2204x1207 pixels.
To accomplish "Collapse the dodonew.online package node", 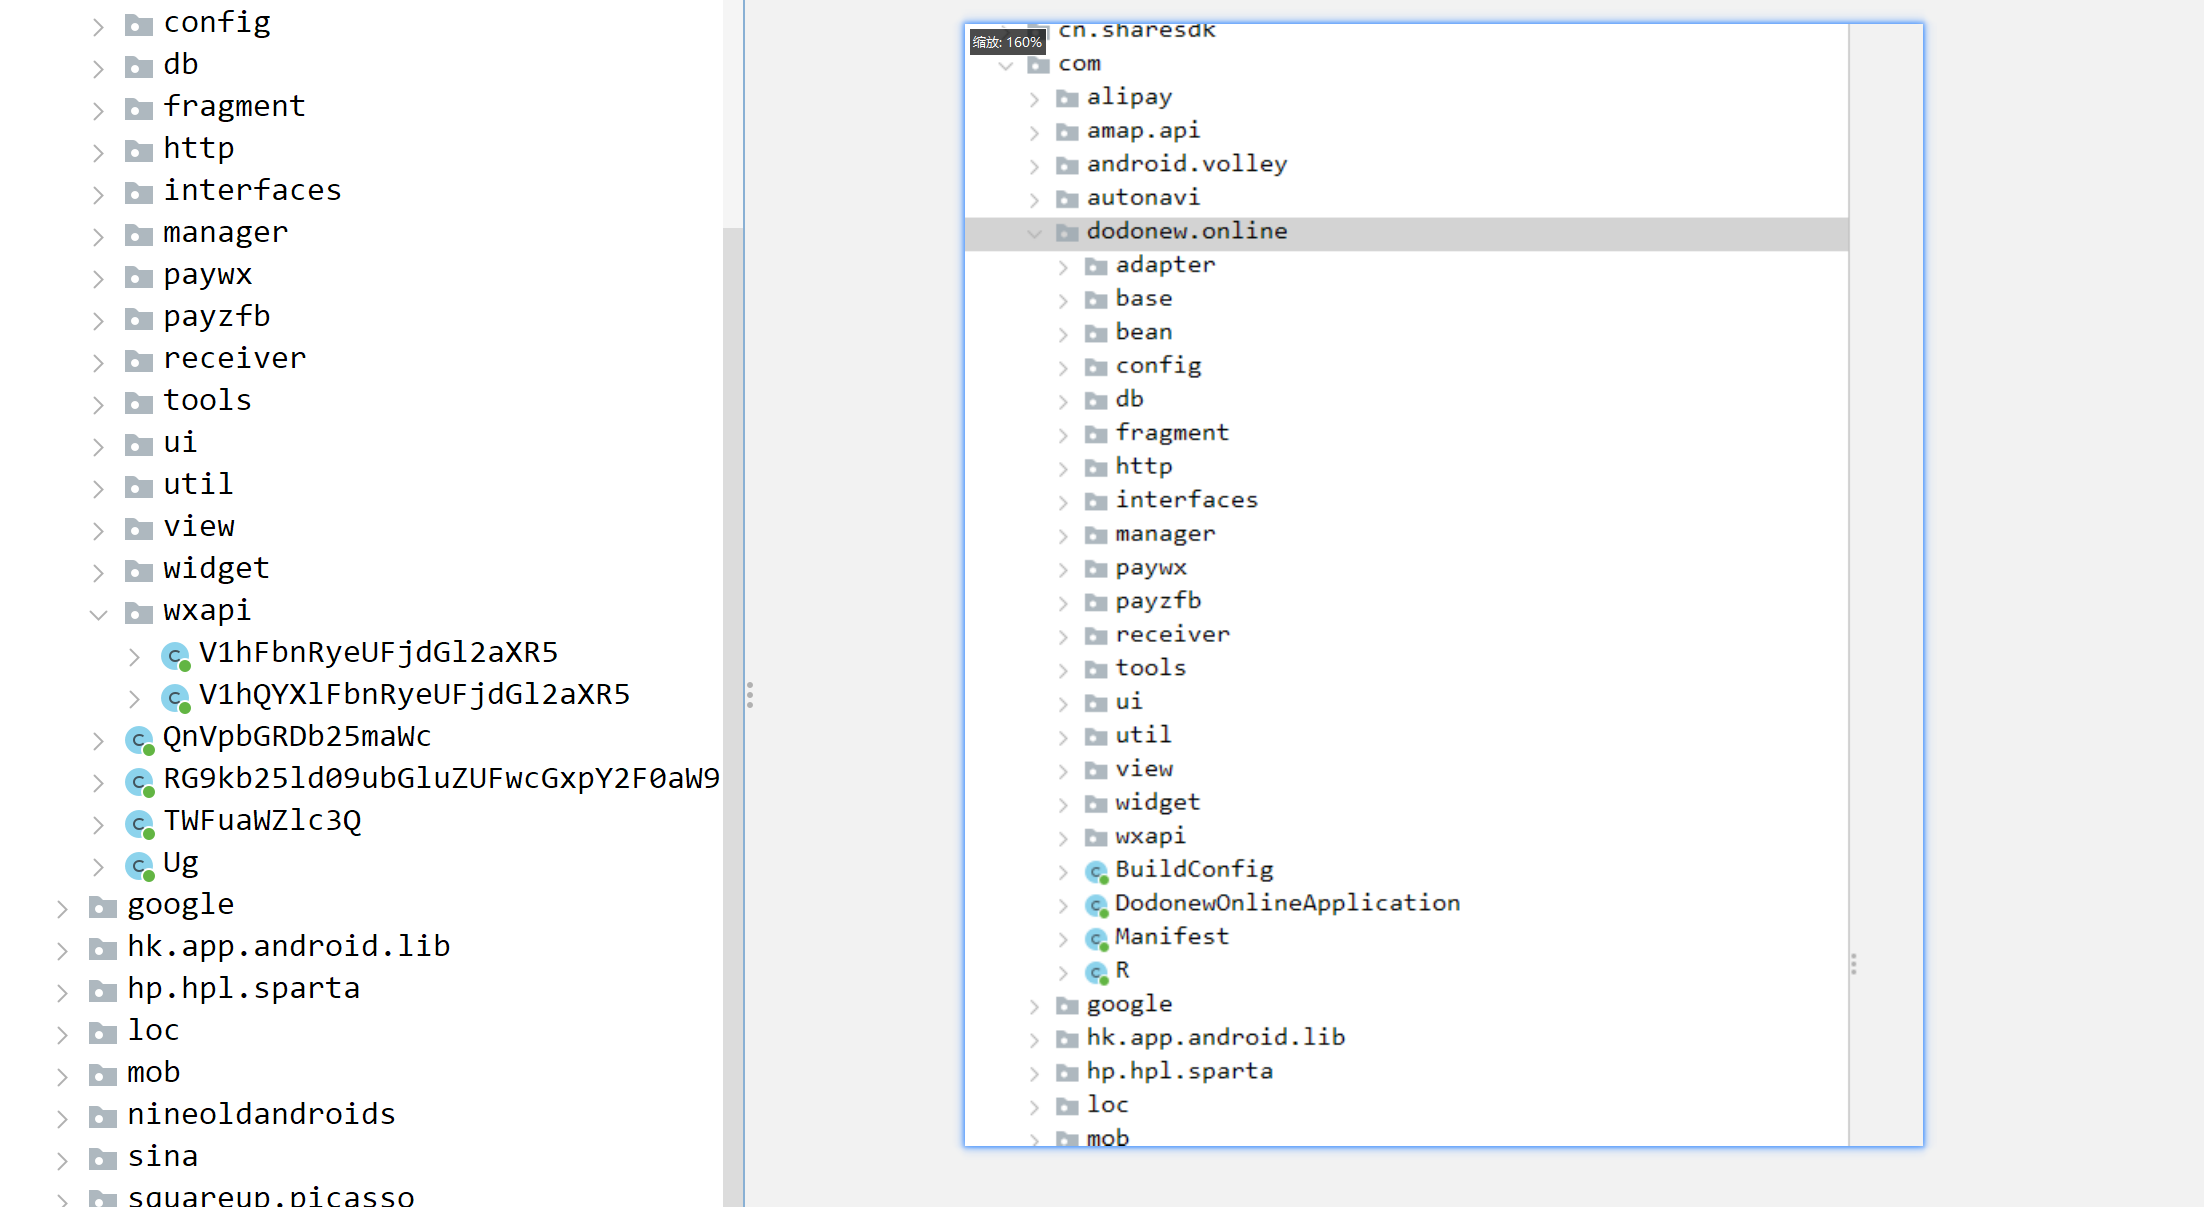I will coord(1034,233).
